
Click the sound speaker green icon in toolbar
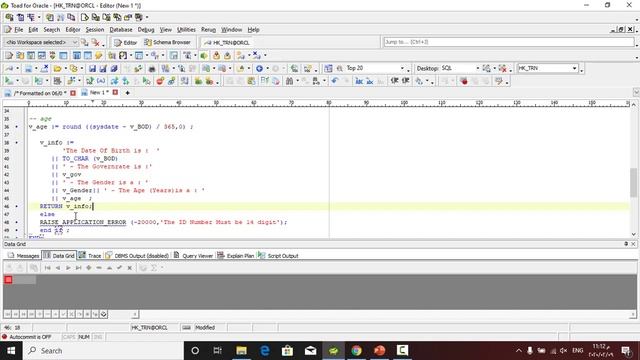204,55
